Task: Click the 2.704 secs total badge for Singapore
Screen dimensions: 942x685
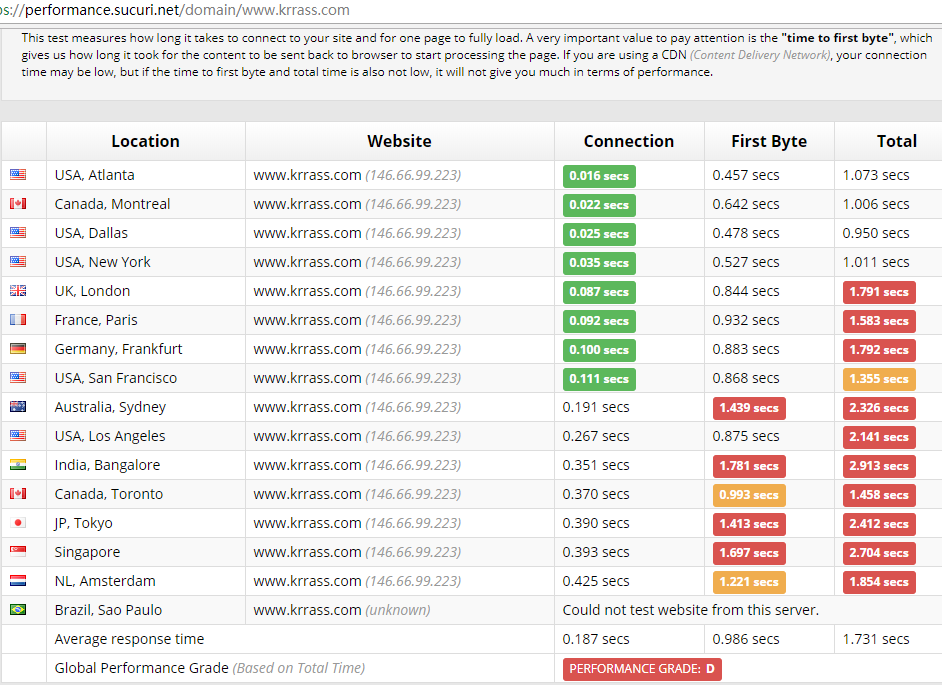Action: (879, 553)
